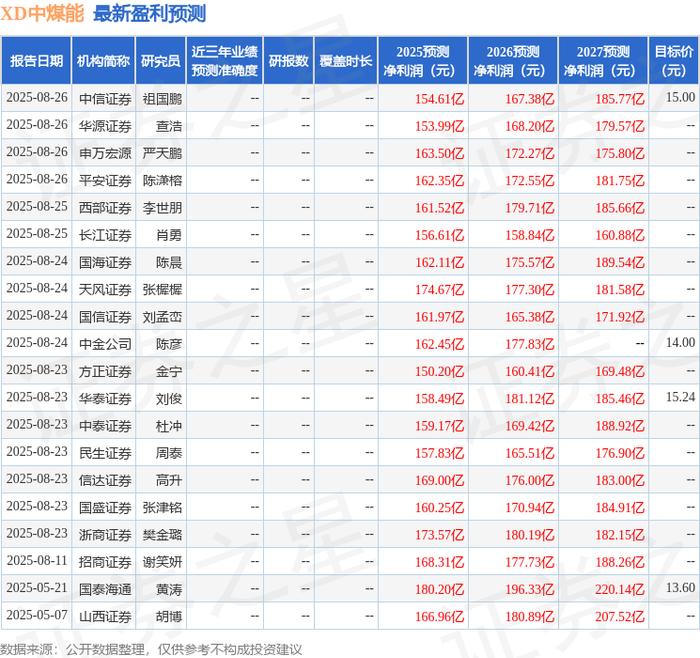Click the 174.67亿 profit value

pyautogui.click(x=440, y=289)
